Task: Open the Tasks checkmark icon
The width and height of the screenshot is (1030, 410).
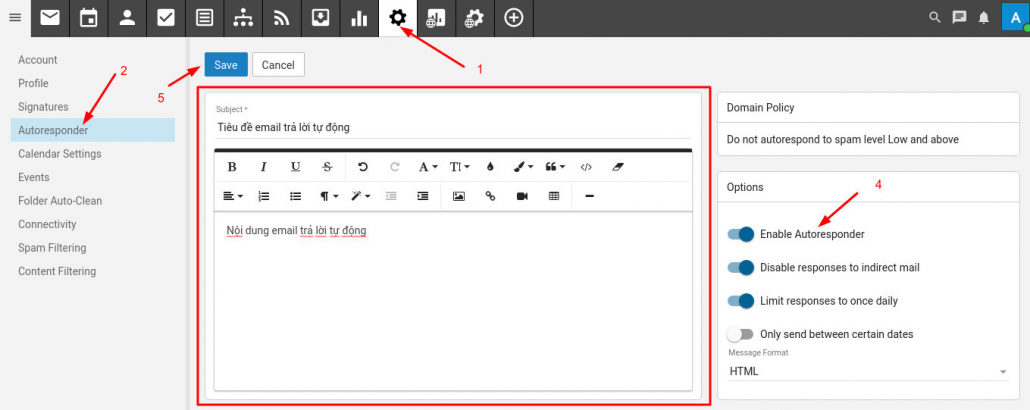Action: pos(166,18)
